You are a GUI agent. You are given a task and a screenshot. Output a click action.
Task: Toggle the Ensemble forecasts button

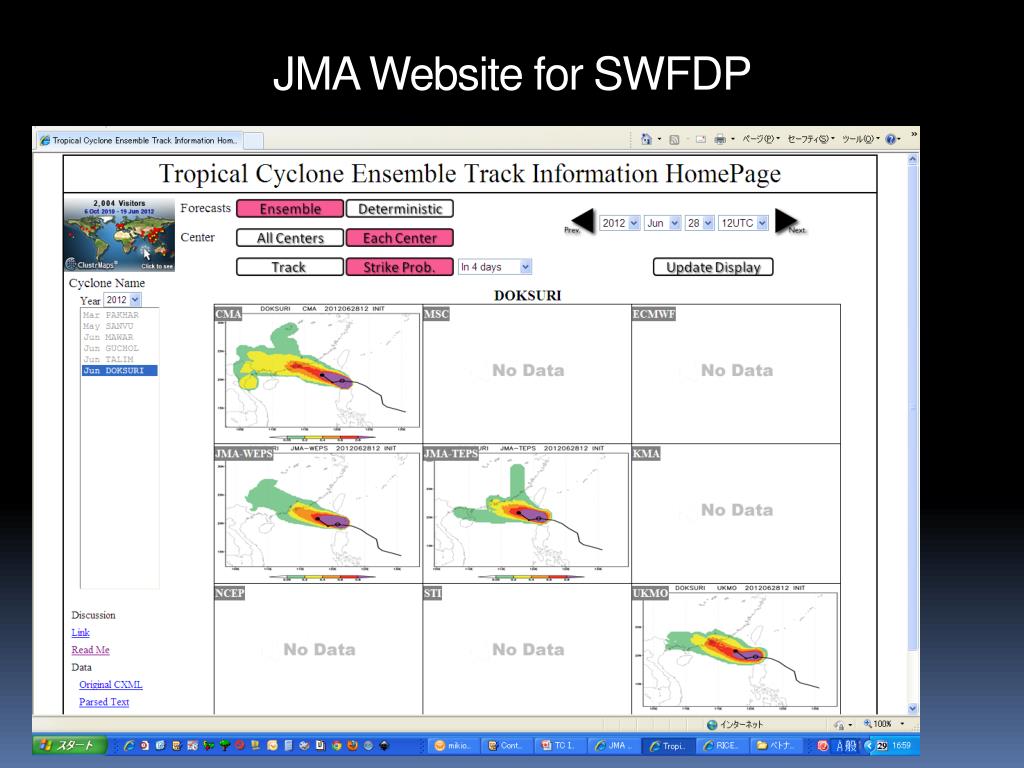(290, 209)
